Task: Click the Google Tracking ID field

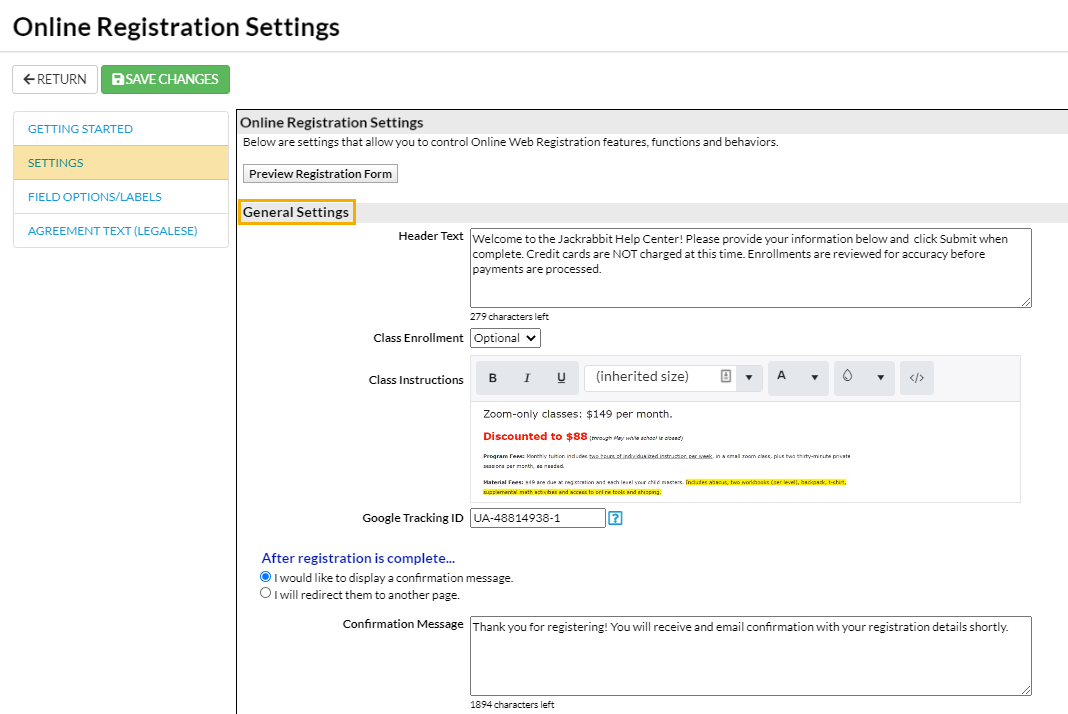Action: tap(537, 518)
